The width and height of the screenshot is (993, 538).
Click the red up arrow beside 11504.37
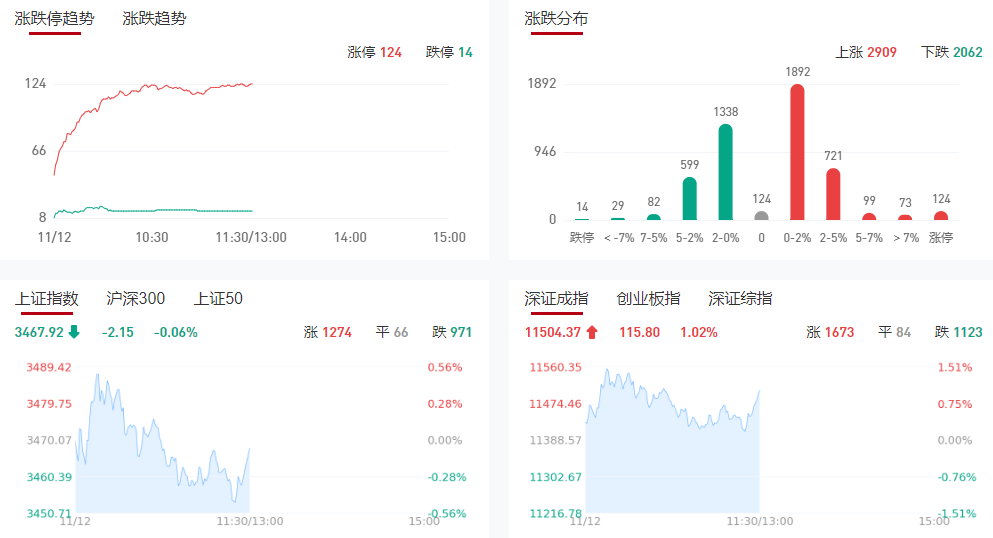point(592,332)
